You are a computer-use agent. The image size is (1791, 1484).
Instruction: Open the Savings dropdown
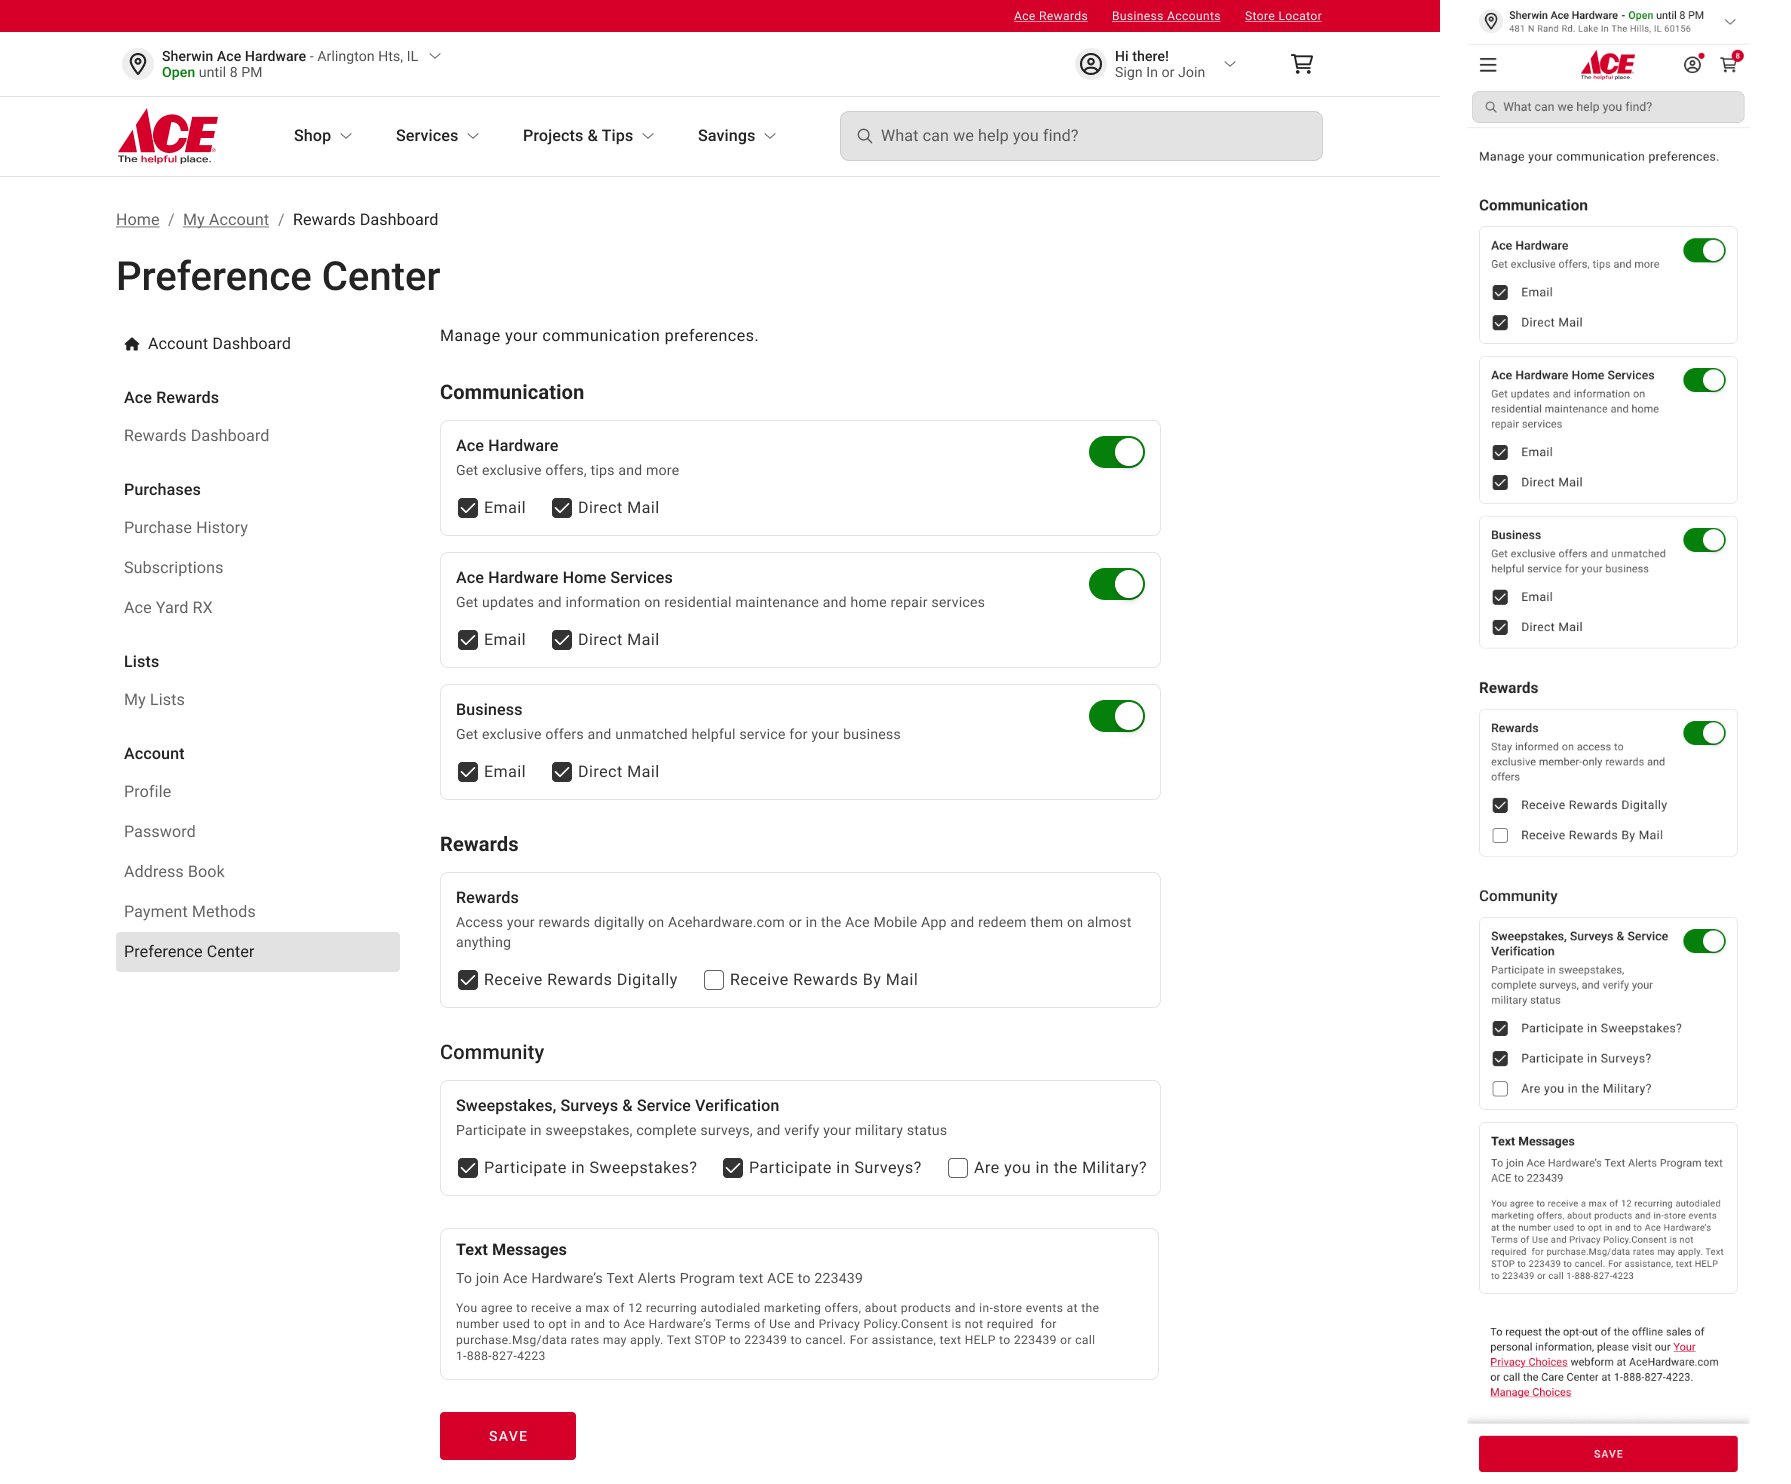736,135
